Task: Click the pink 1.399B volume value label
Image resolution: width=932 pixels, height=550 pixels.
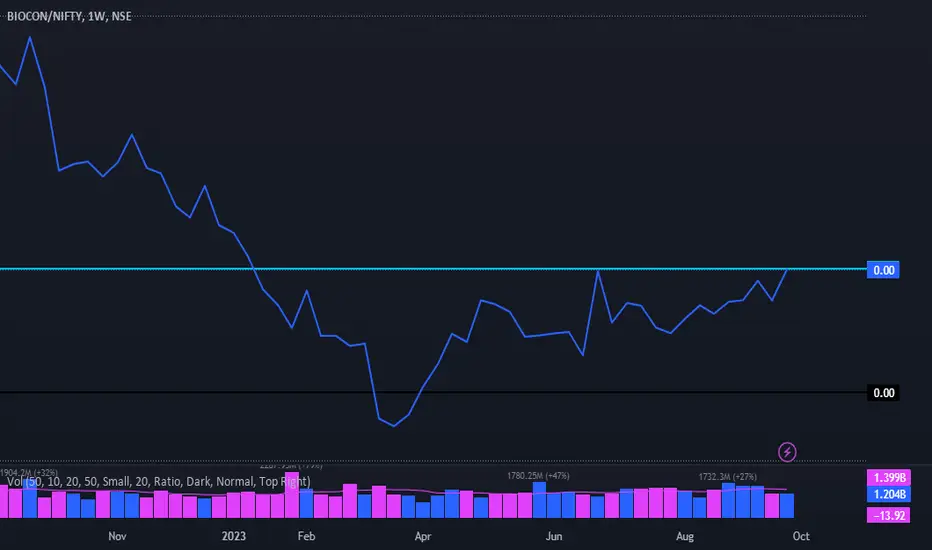Action: tap(889, 477)
